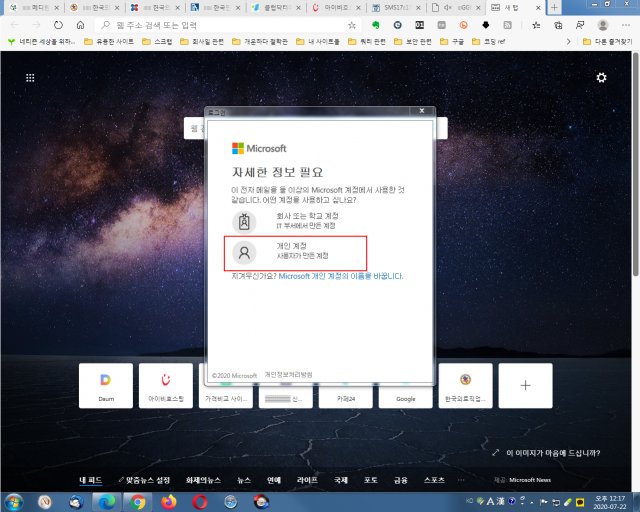Go back using the browser back arrow
This screenshot has width=640, height=512.
coord(14,25)
